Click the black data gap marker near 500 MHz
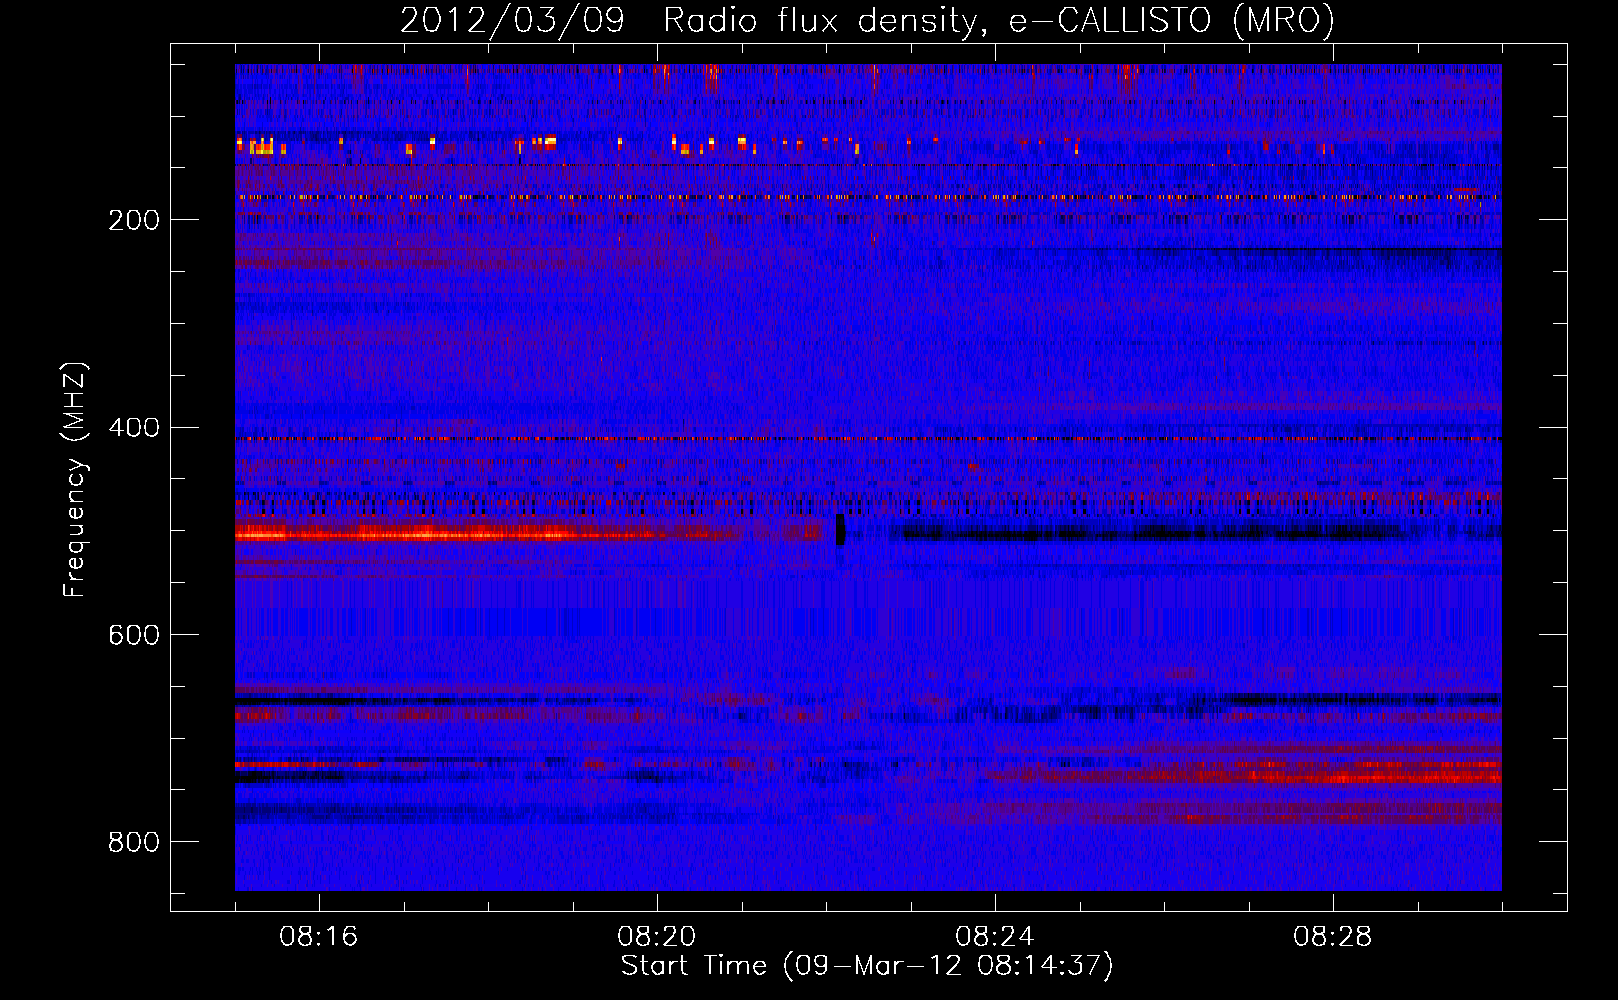 [840, 530]
